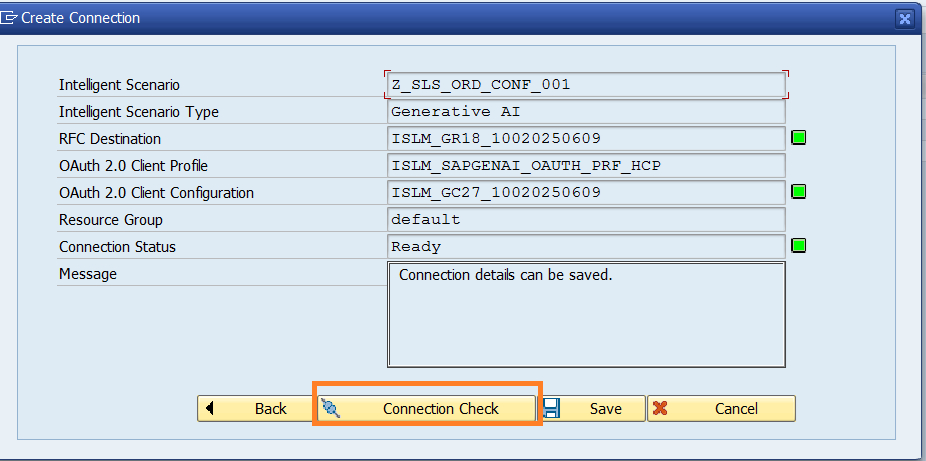Click the Create Connection title bar icon
The height and width of the screenshot is (461, 926).
[x=10, y=18]
